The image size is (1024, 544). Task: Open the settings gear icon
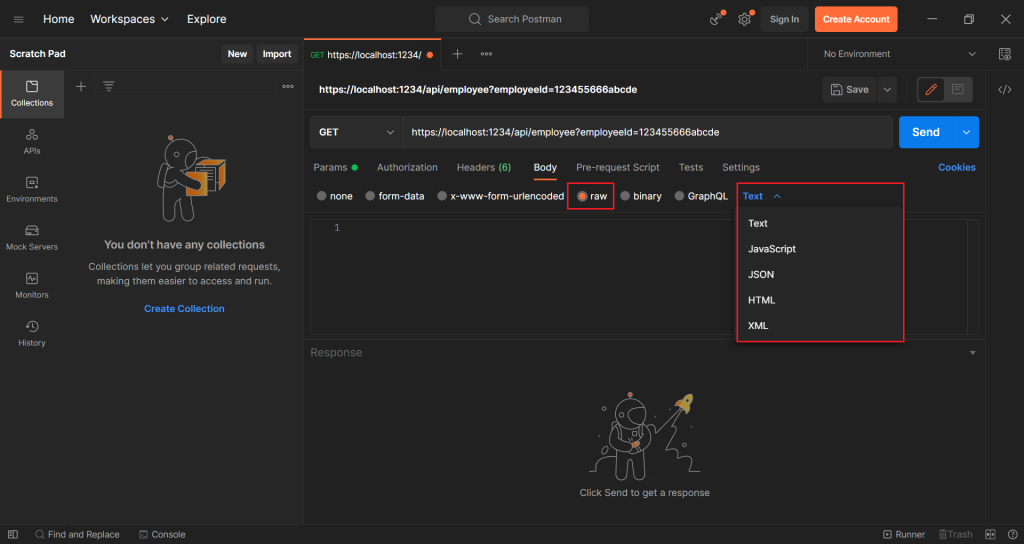pos(744,20)
